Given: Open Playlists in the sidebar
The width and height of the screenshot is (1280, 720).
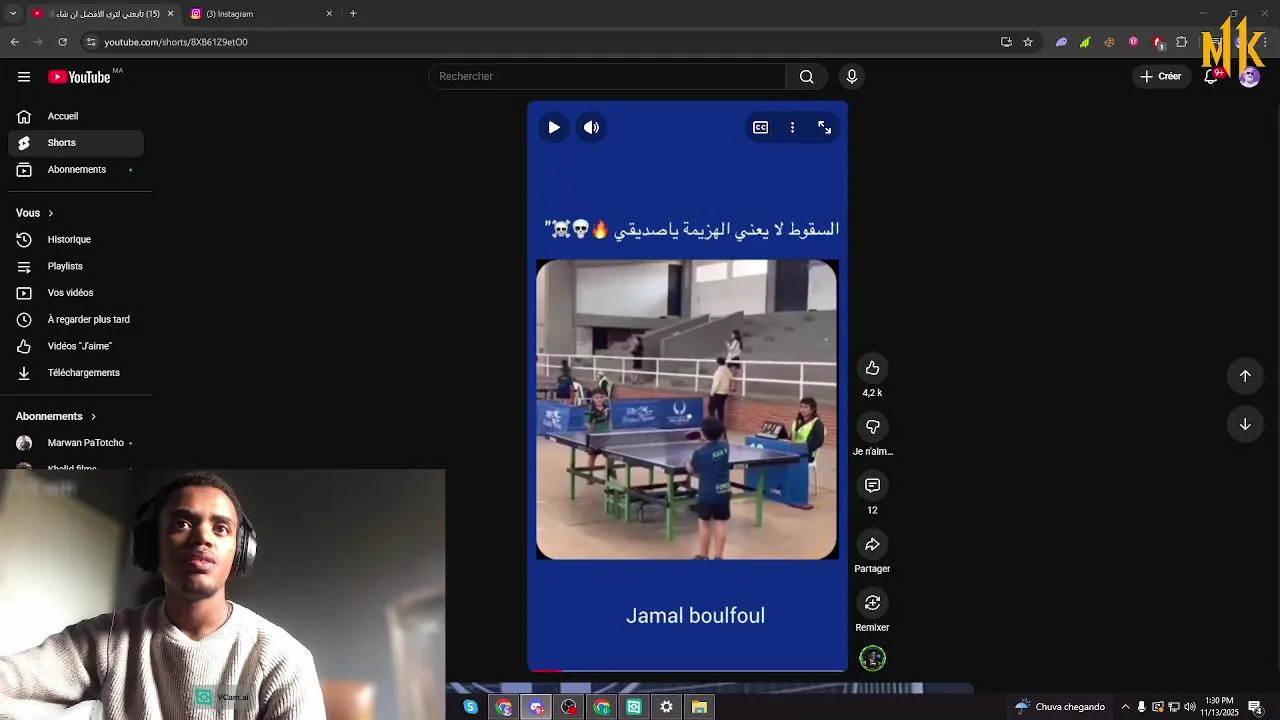Looking at the screenshot, I should pyautogui.click(x=76, y=266).
